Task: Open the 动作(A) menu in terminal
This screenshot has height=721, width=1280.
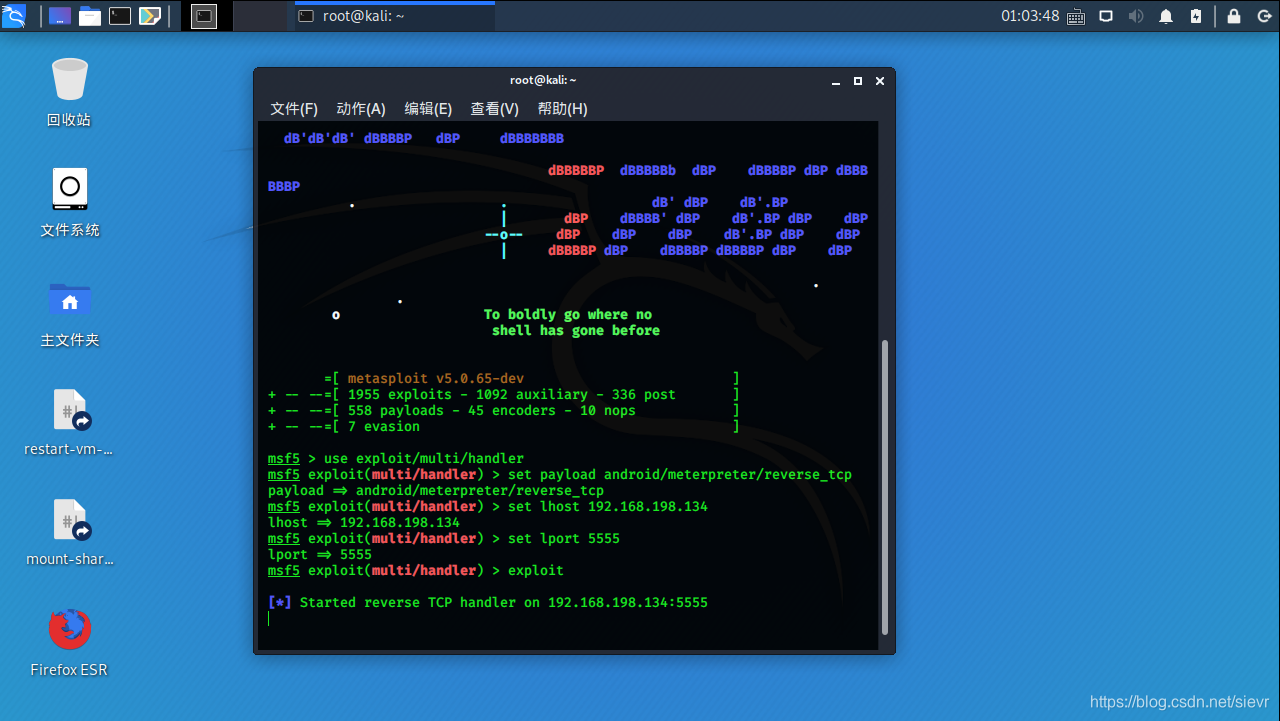Action: pos(361,109)
